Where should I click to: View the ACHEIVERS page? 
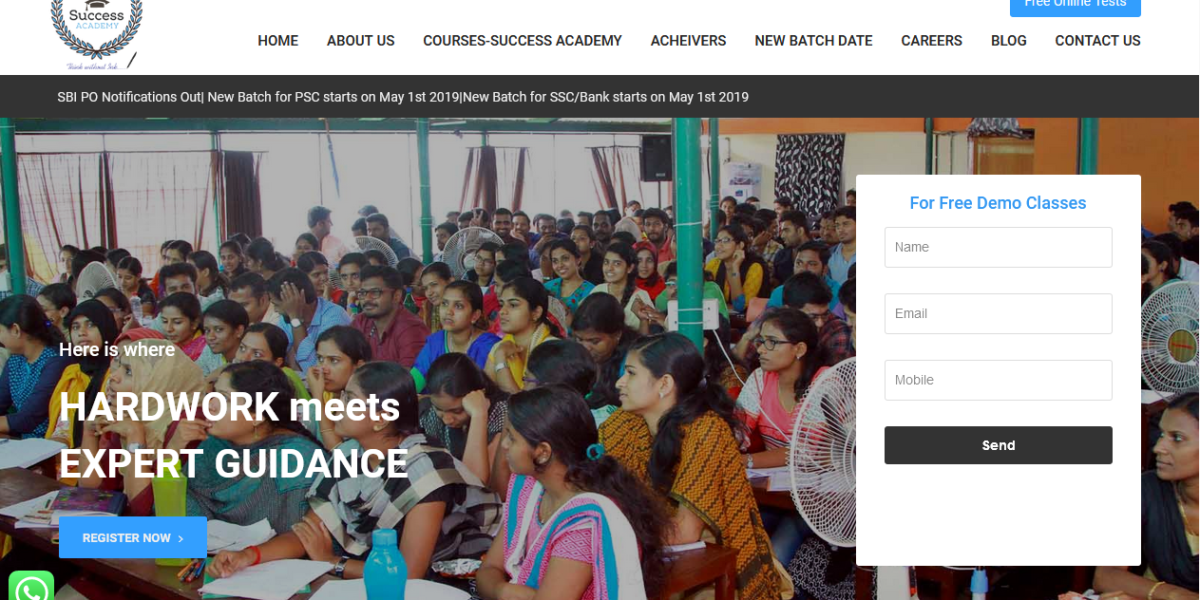pos(688,41)
